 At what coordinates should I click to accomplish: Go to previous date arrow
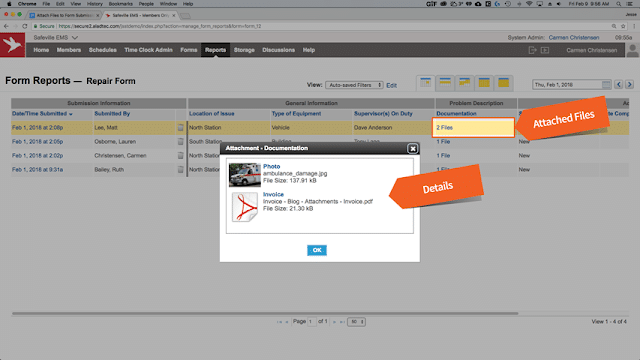[x=619, y=84]
